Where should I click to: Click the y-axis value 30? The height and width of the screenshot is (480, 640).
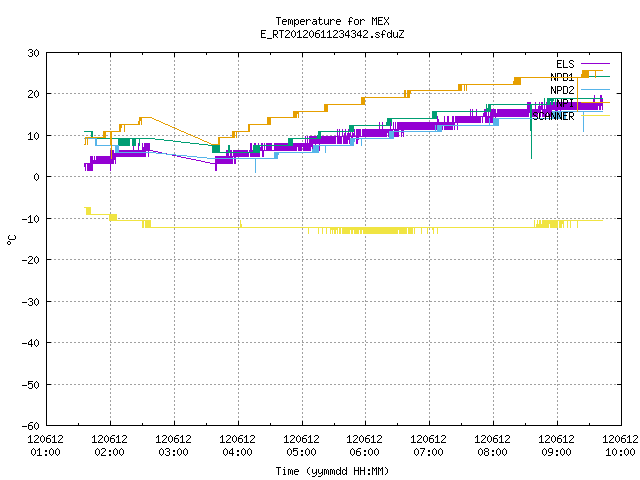click(34, 53)
